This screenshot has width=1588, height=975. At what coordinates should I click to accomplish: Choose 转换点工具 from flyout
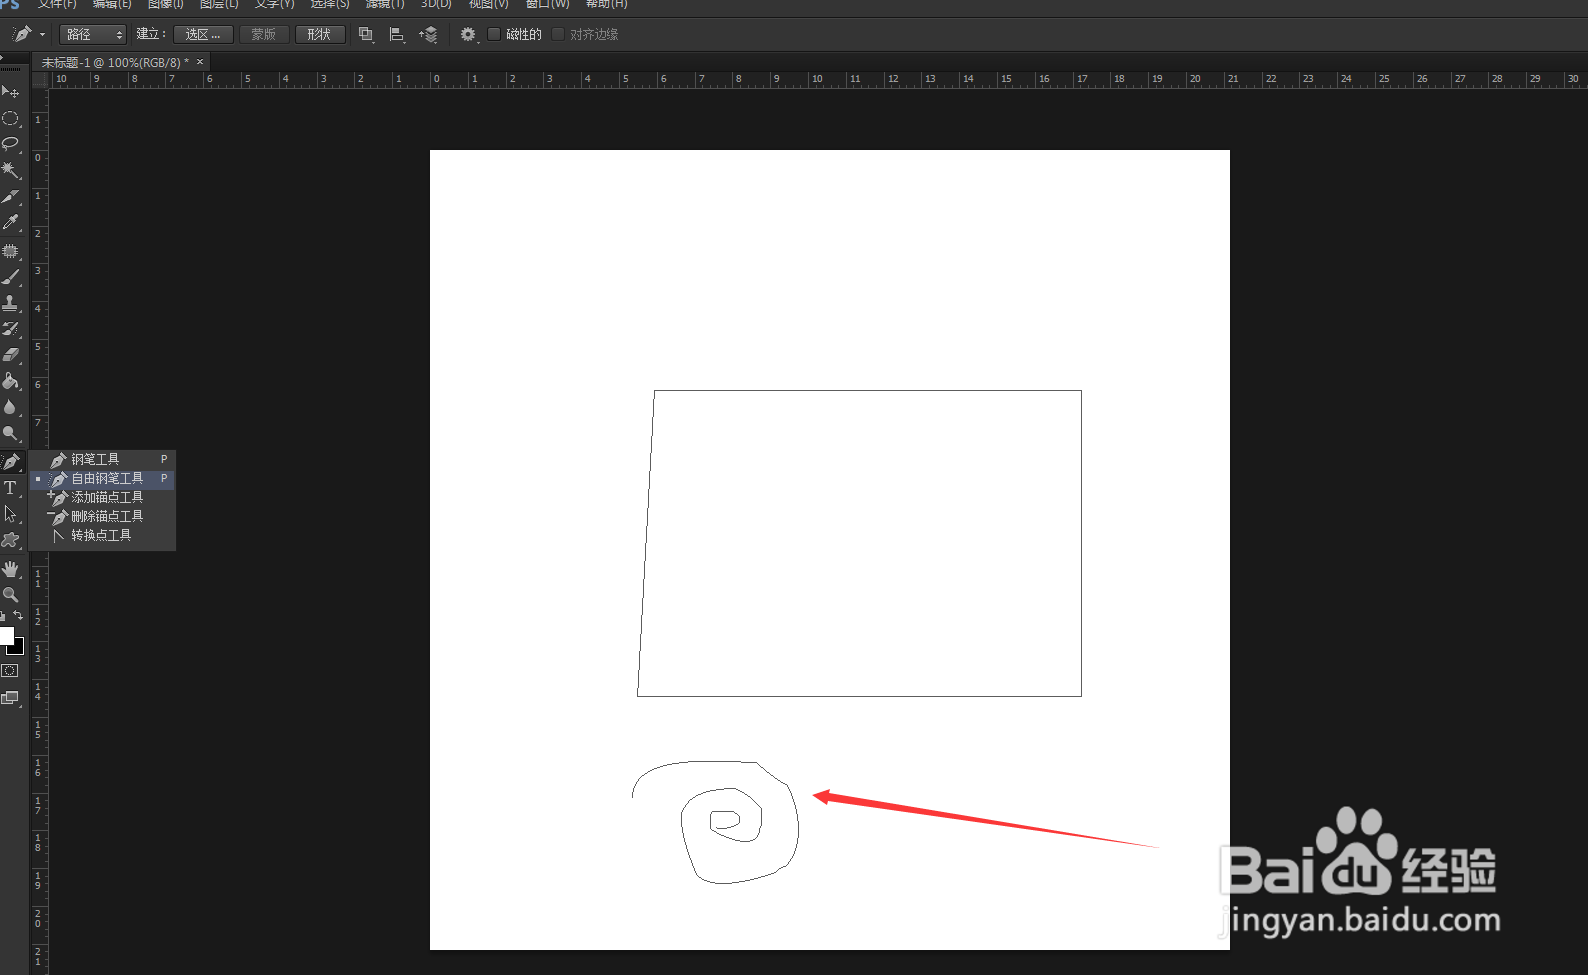tap(103, 535)
